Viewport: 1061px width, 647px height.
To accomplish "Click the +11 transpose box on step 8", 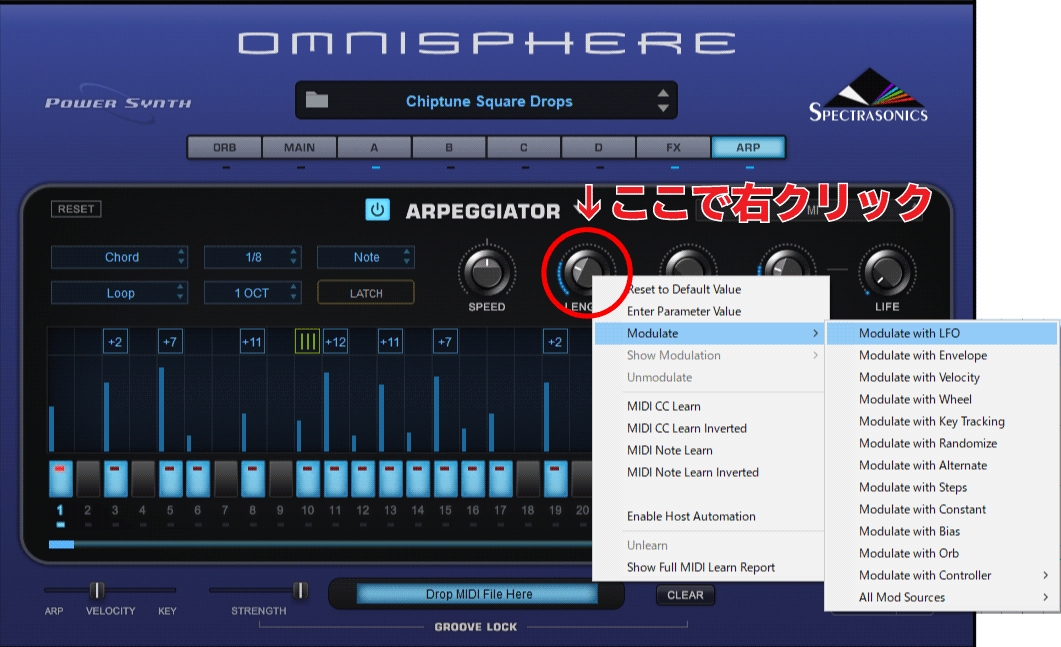I will [252, 342].
